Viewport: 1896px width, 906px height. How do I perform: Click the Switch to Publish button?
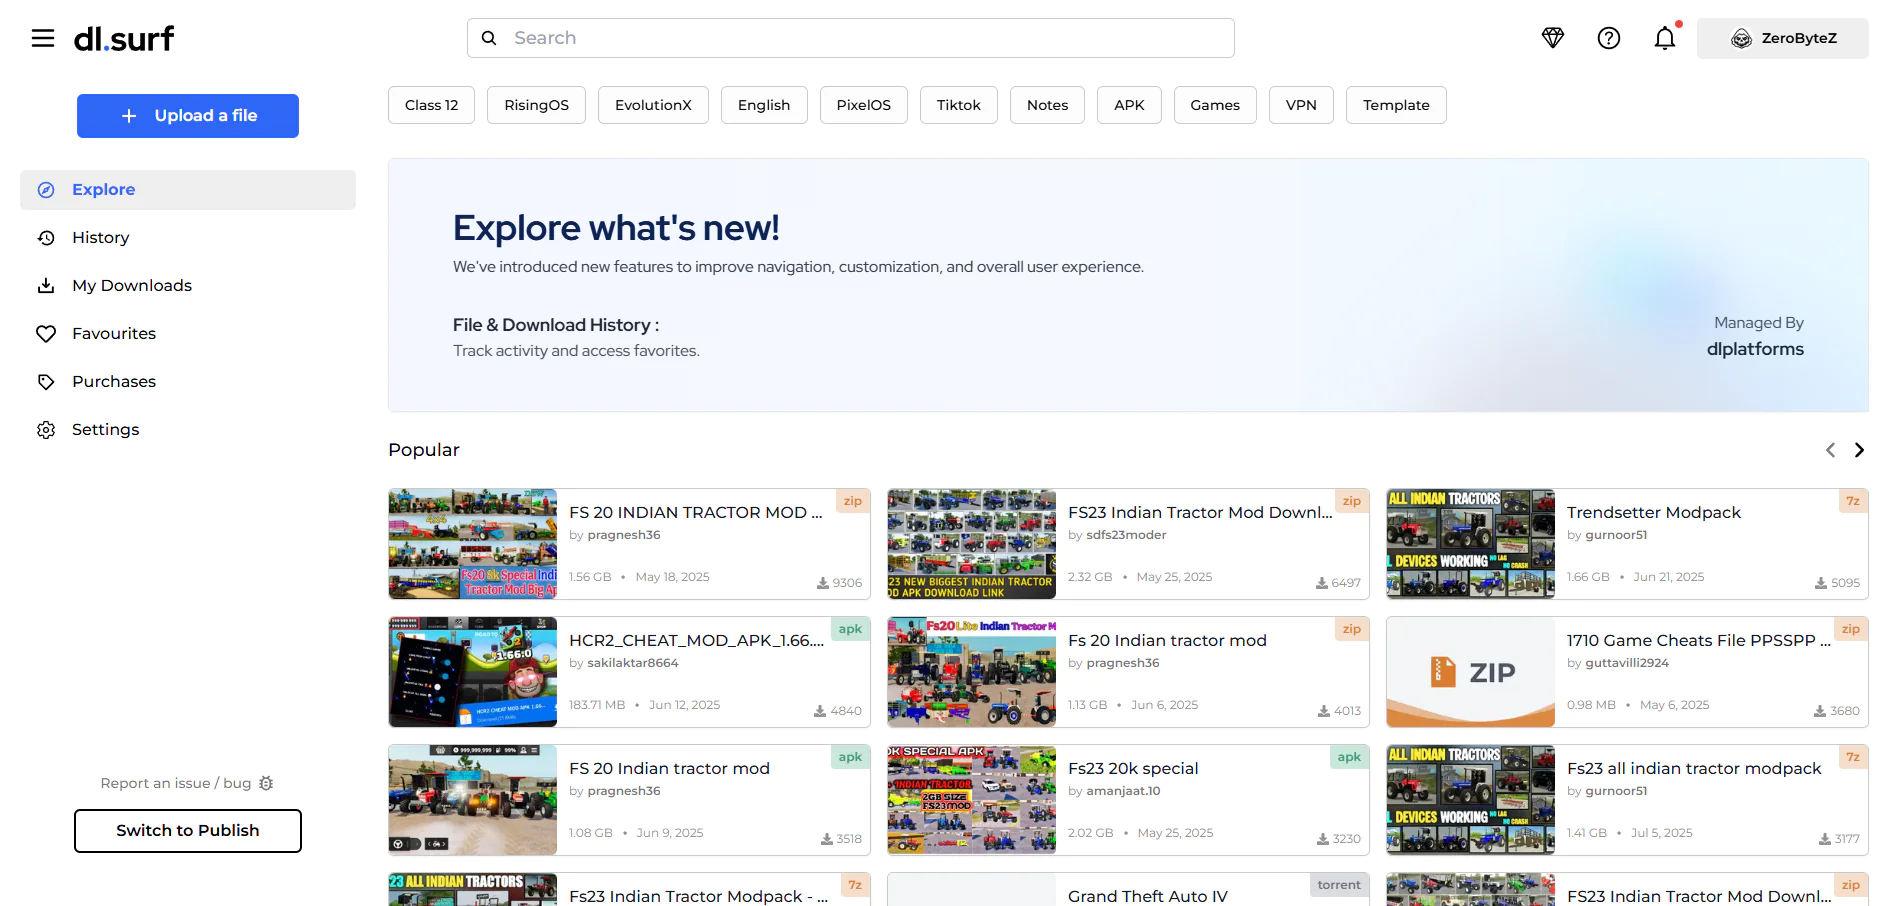188,831
